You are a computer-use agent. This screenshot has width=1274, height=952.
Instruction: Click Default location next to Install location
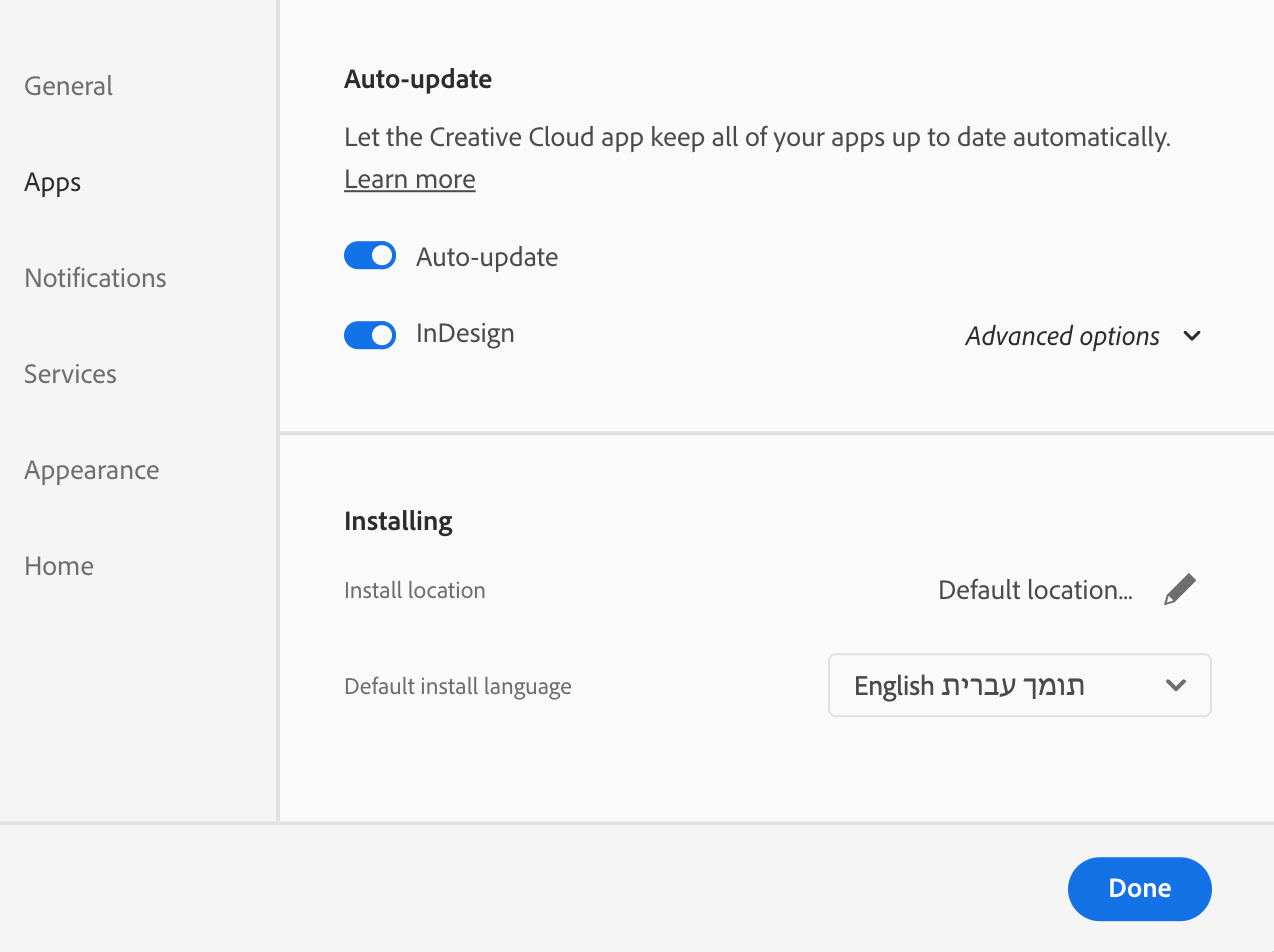pos(1035,589)
